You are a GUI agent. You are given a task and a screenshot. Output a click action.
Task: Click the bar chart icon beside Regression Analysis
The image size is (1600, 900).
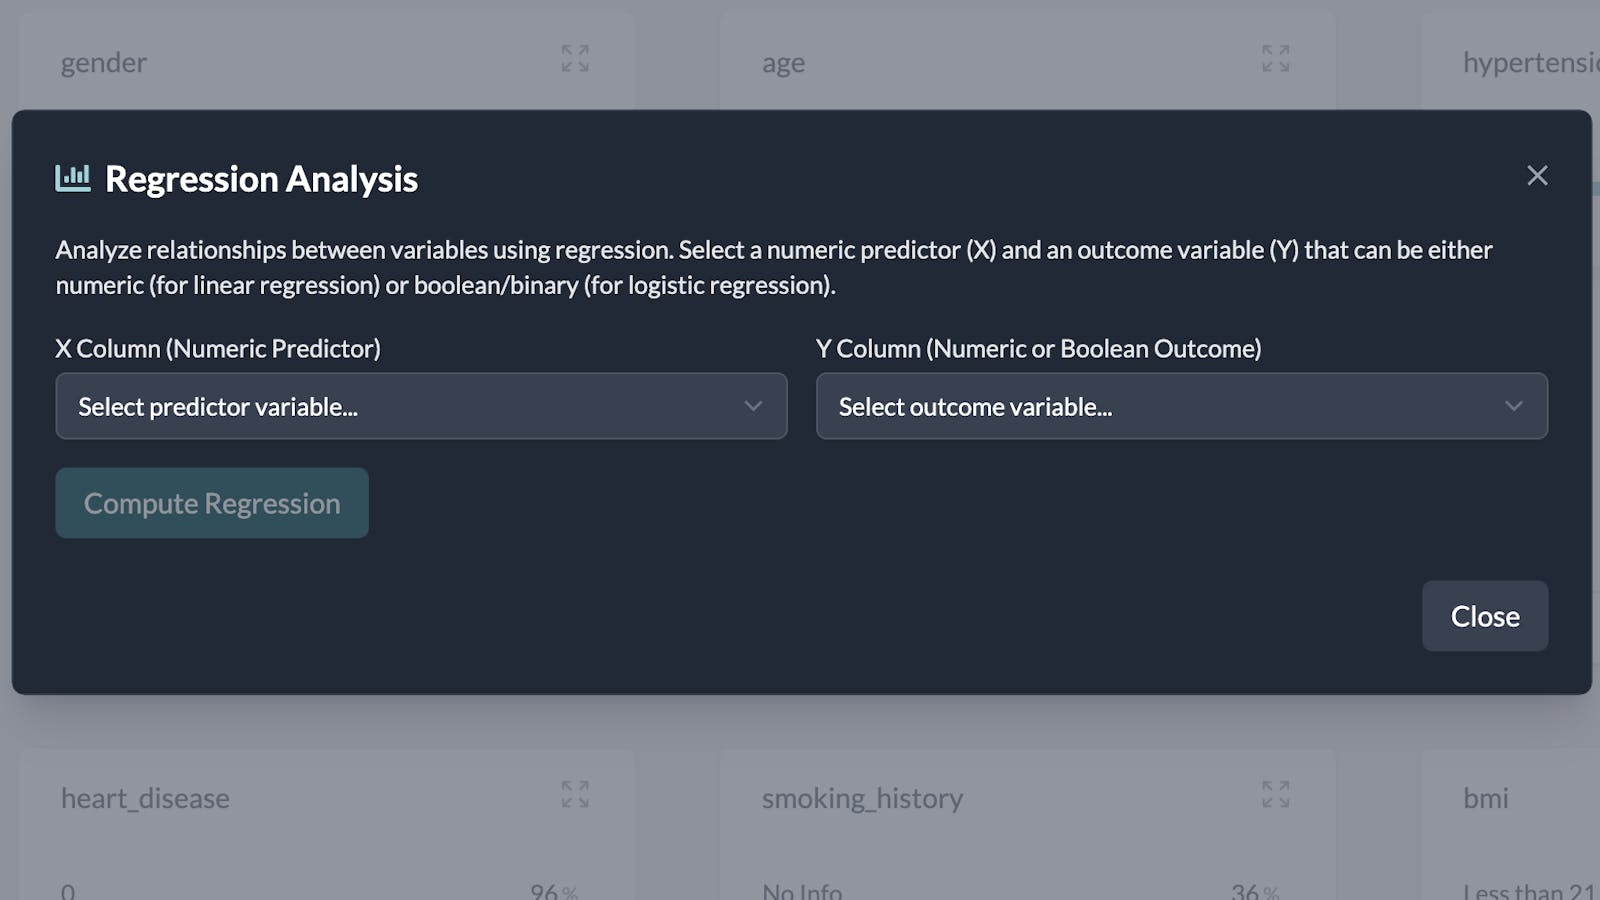point(74,179)
